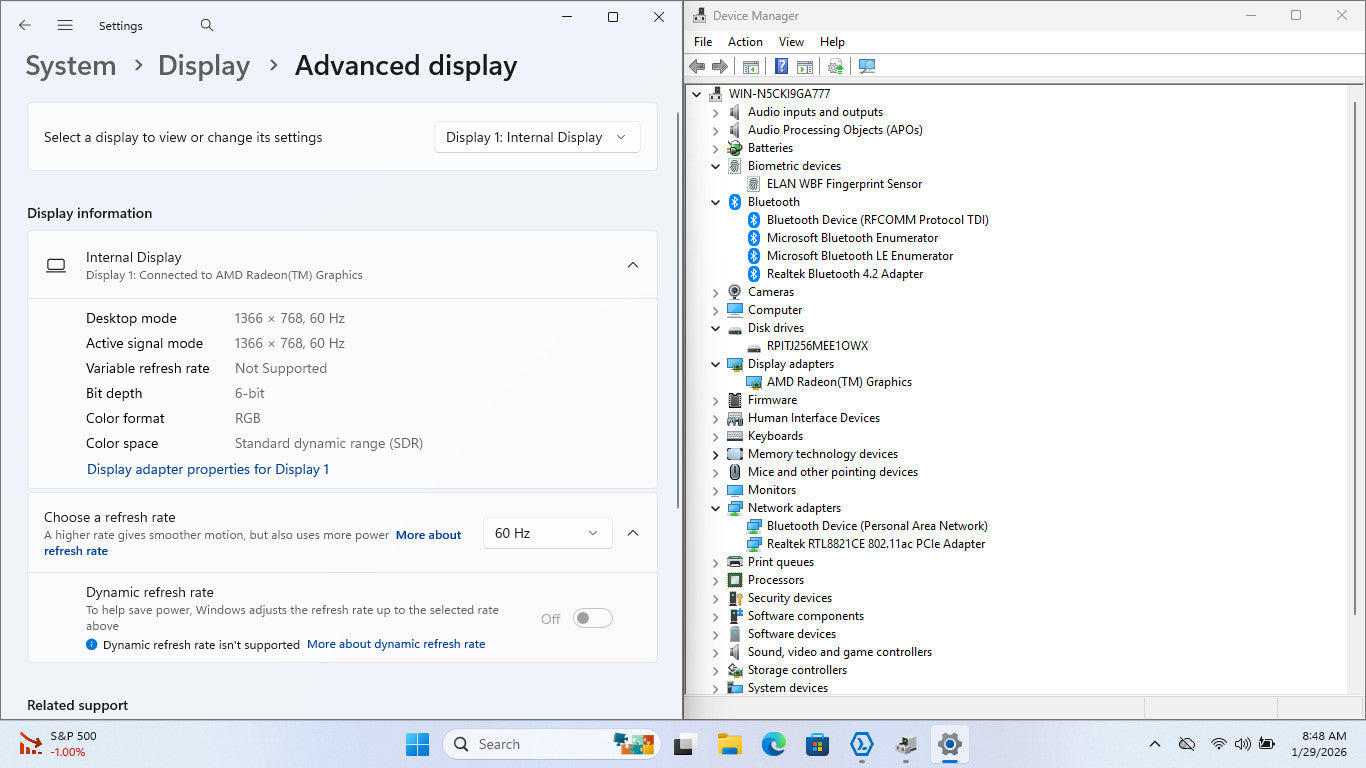Click the Update device driver toolbar icon
Viewport: 1366px width, 768px height.
835,66
